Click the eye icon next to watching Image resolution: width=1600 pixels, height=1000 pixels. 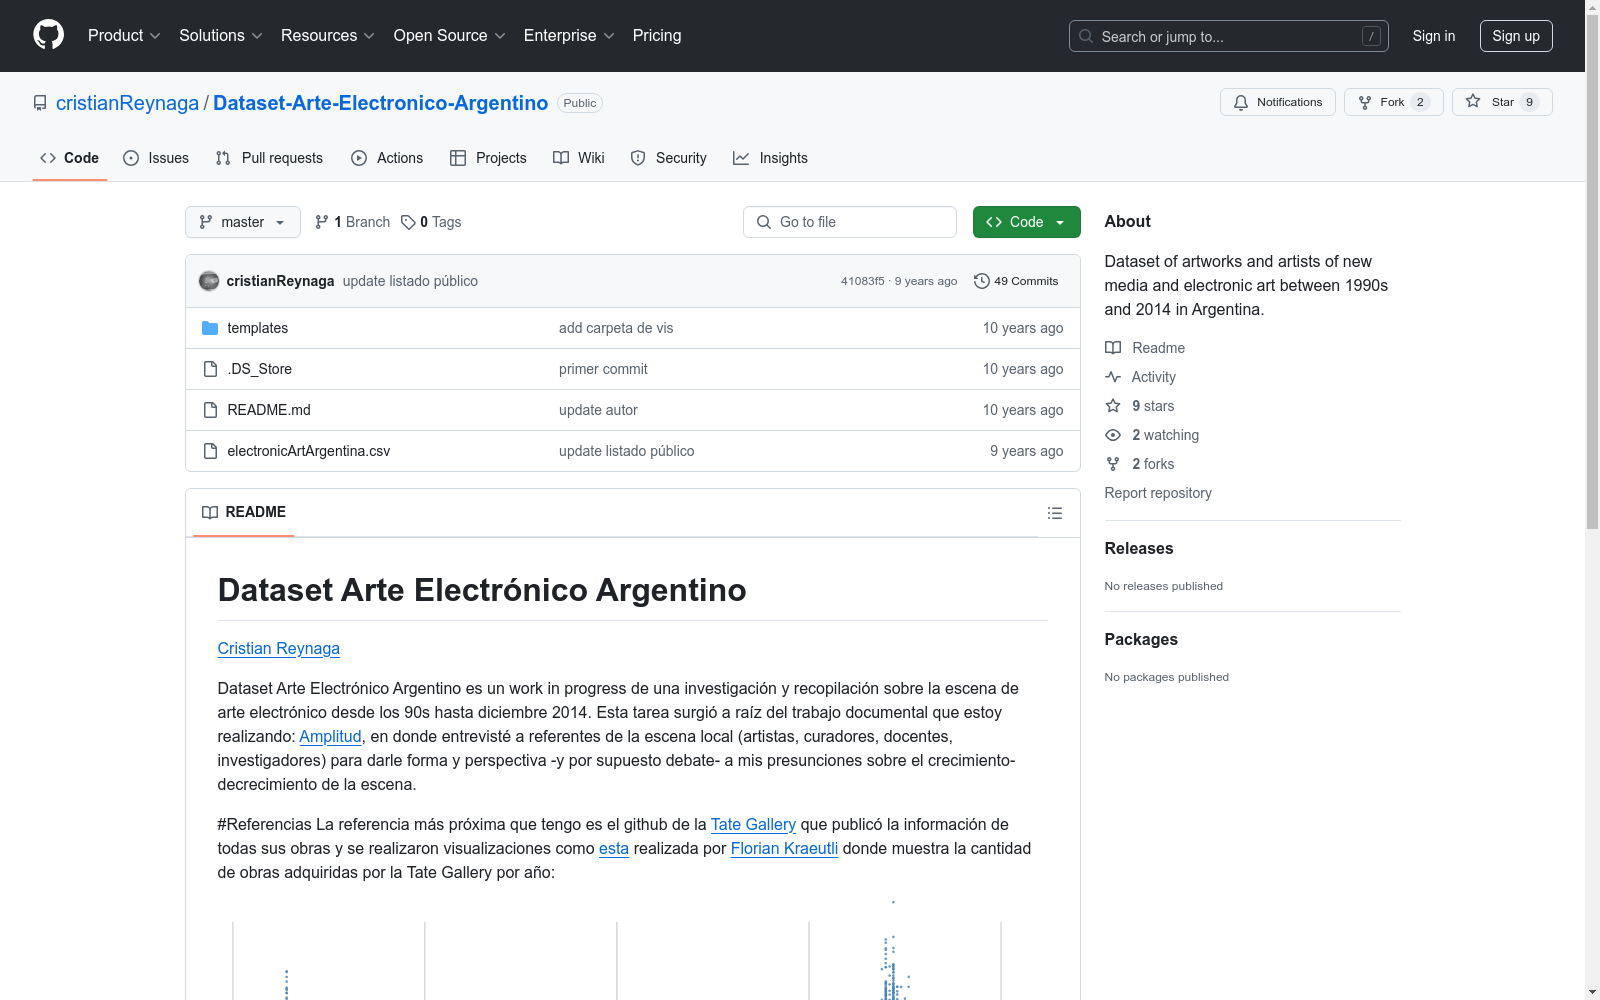[1113, 435]
